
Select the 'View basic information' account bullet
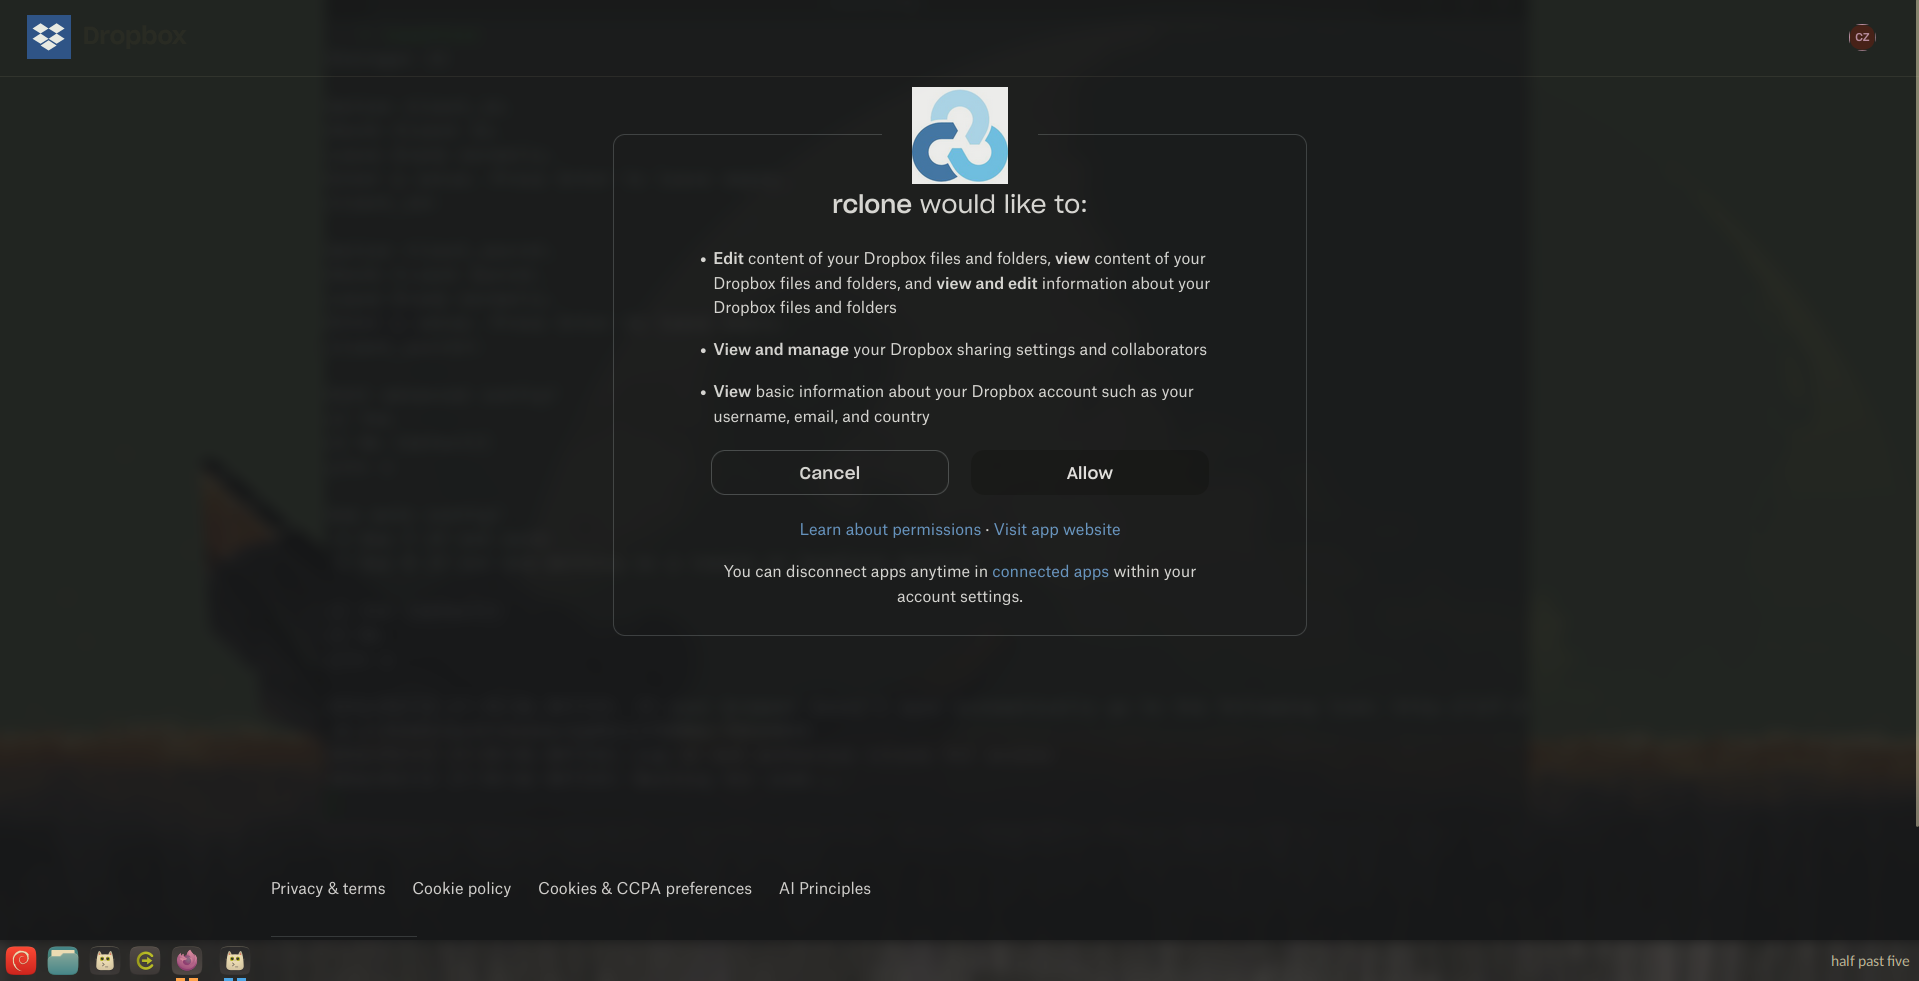(953, 404)
